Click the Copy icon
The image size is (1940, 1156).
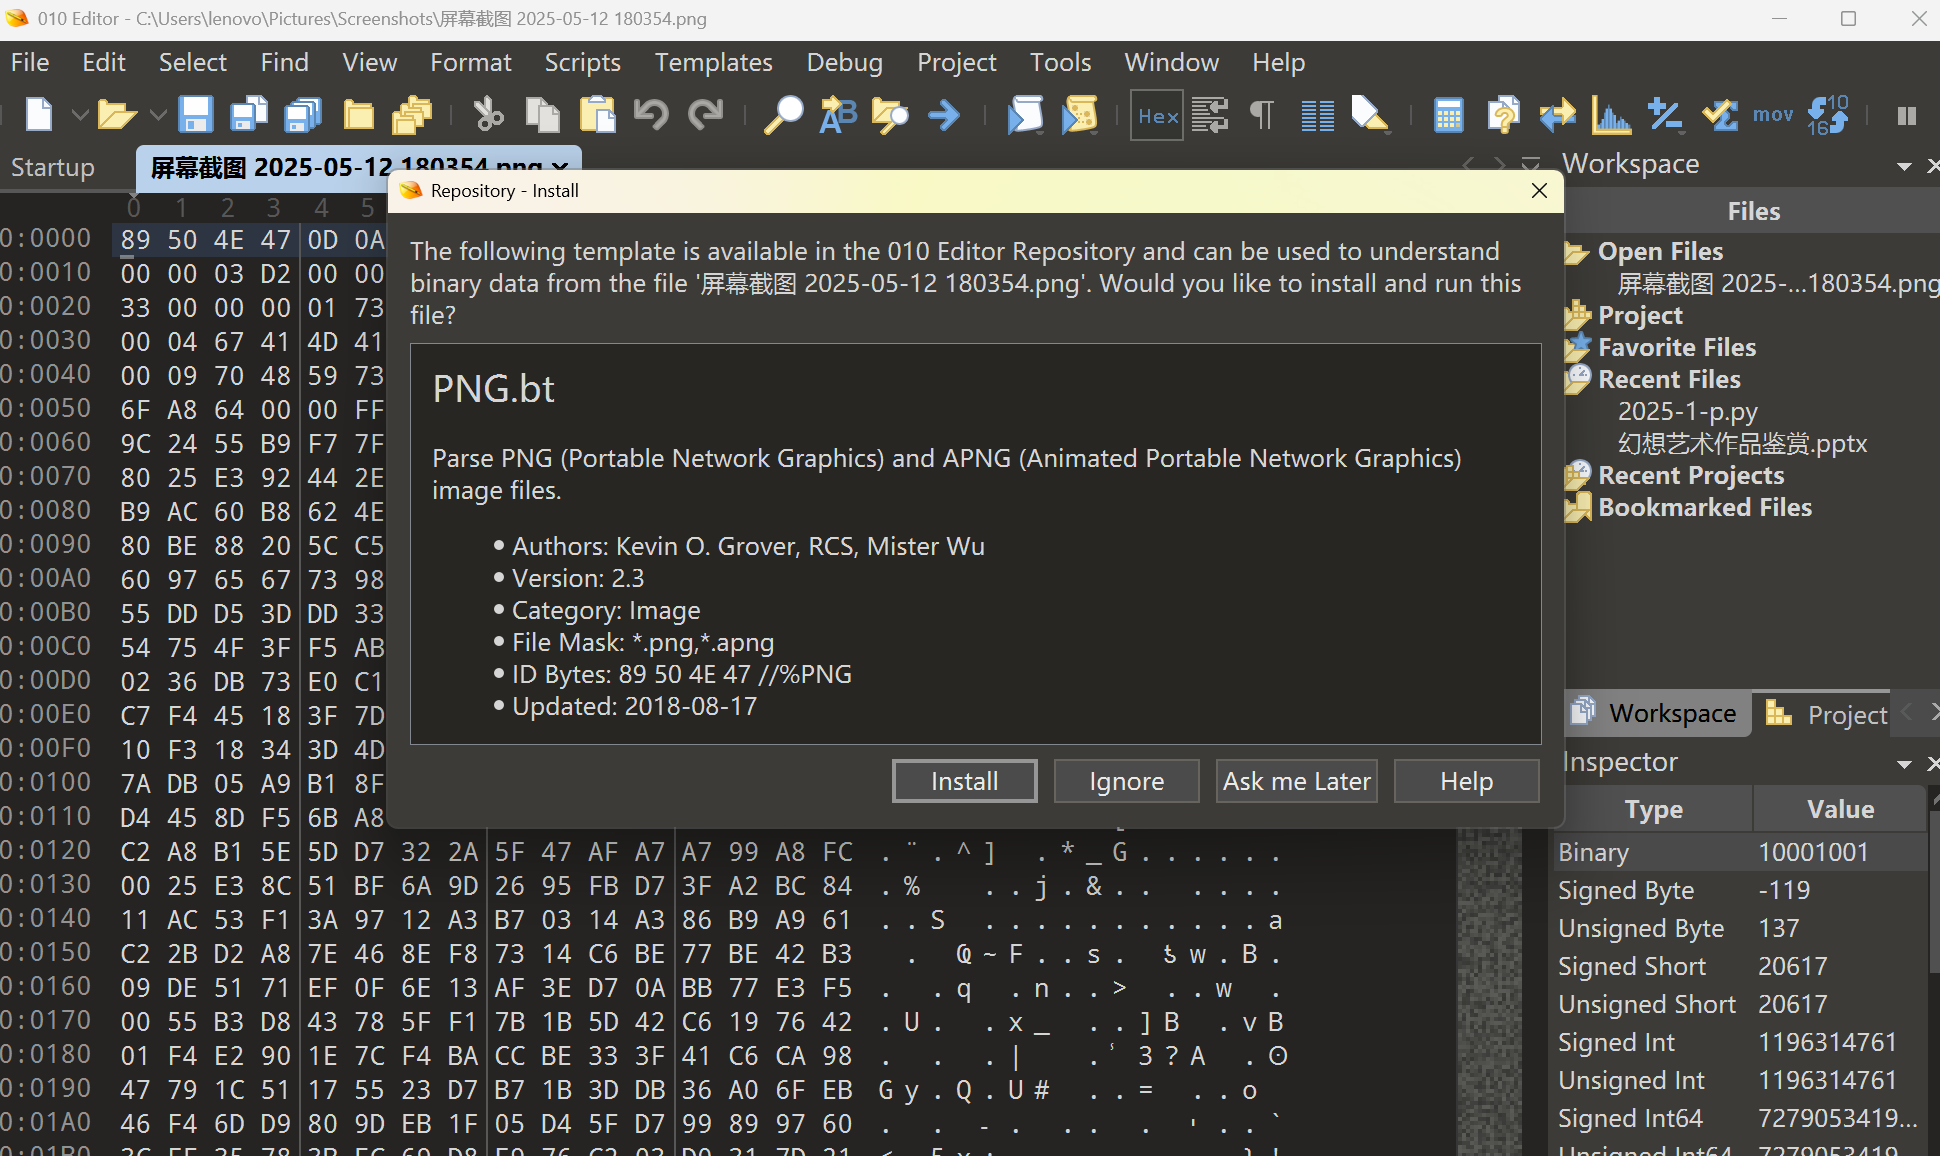pos(542,115)
